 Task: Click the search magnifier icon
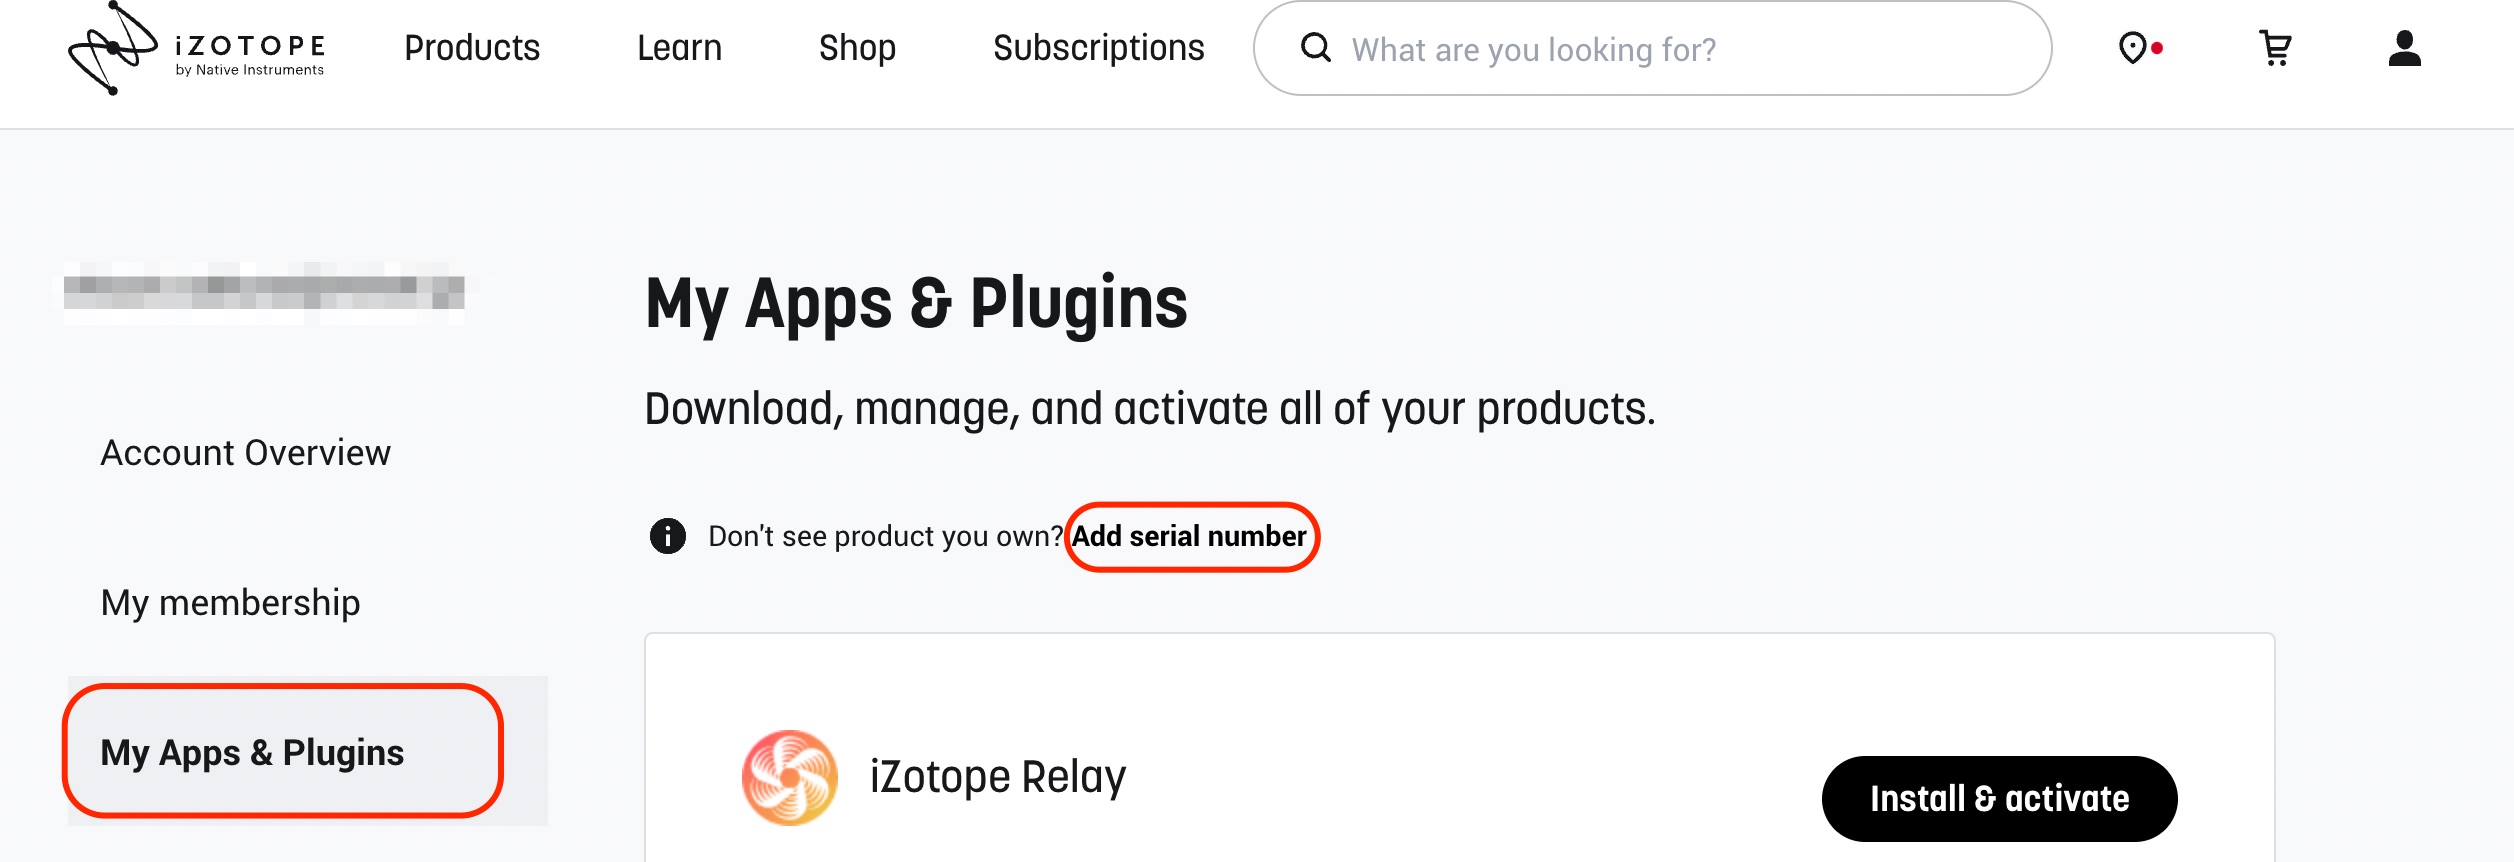click(x=1315, y=48)
